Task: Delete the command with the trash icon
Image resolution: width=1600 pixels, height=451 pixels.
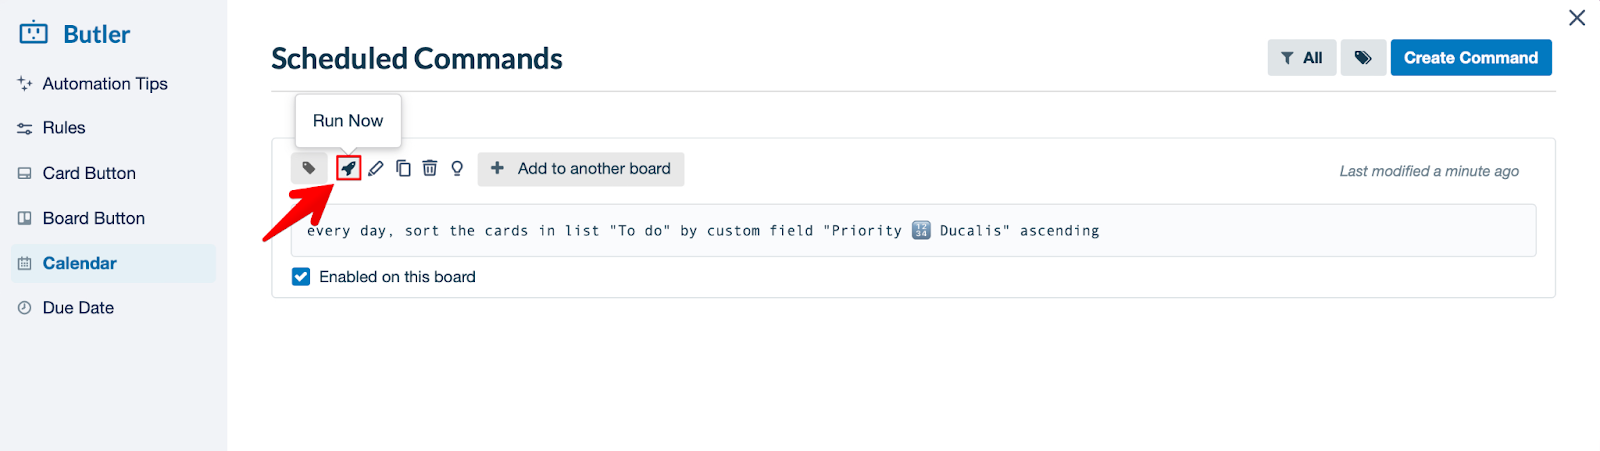Action: click(430, 168)
